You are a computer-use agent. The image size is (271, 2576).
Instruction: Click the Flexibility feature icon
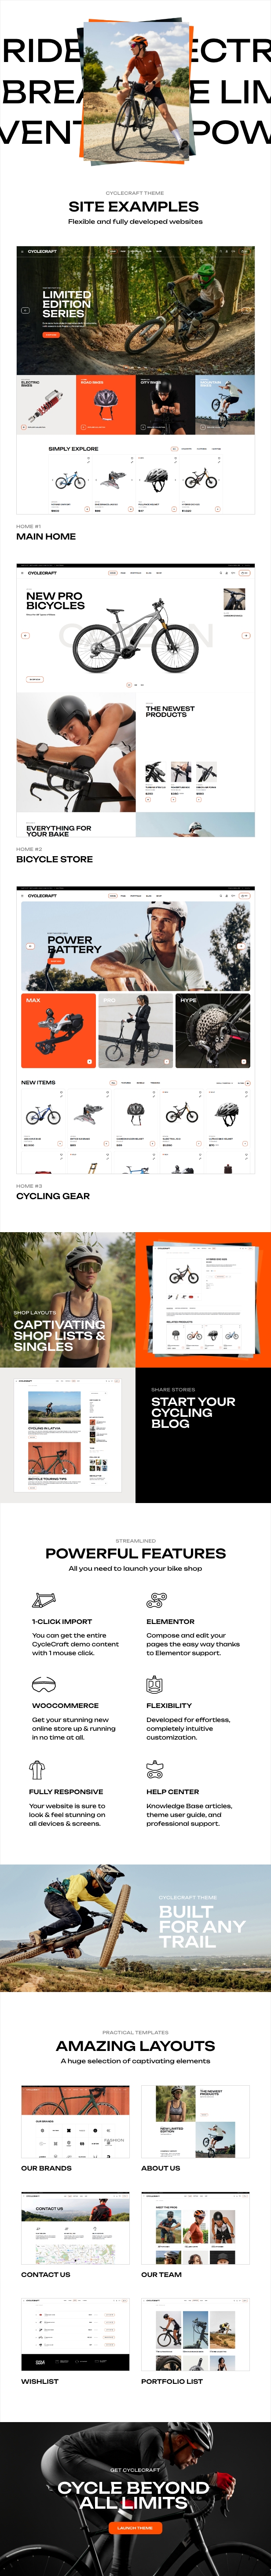(154, 1685)
